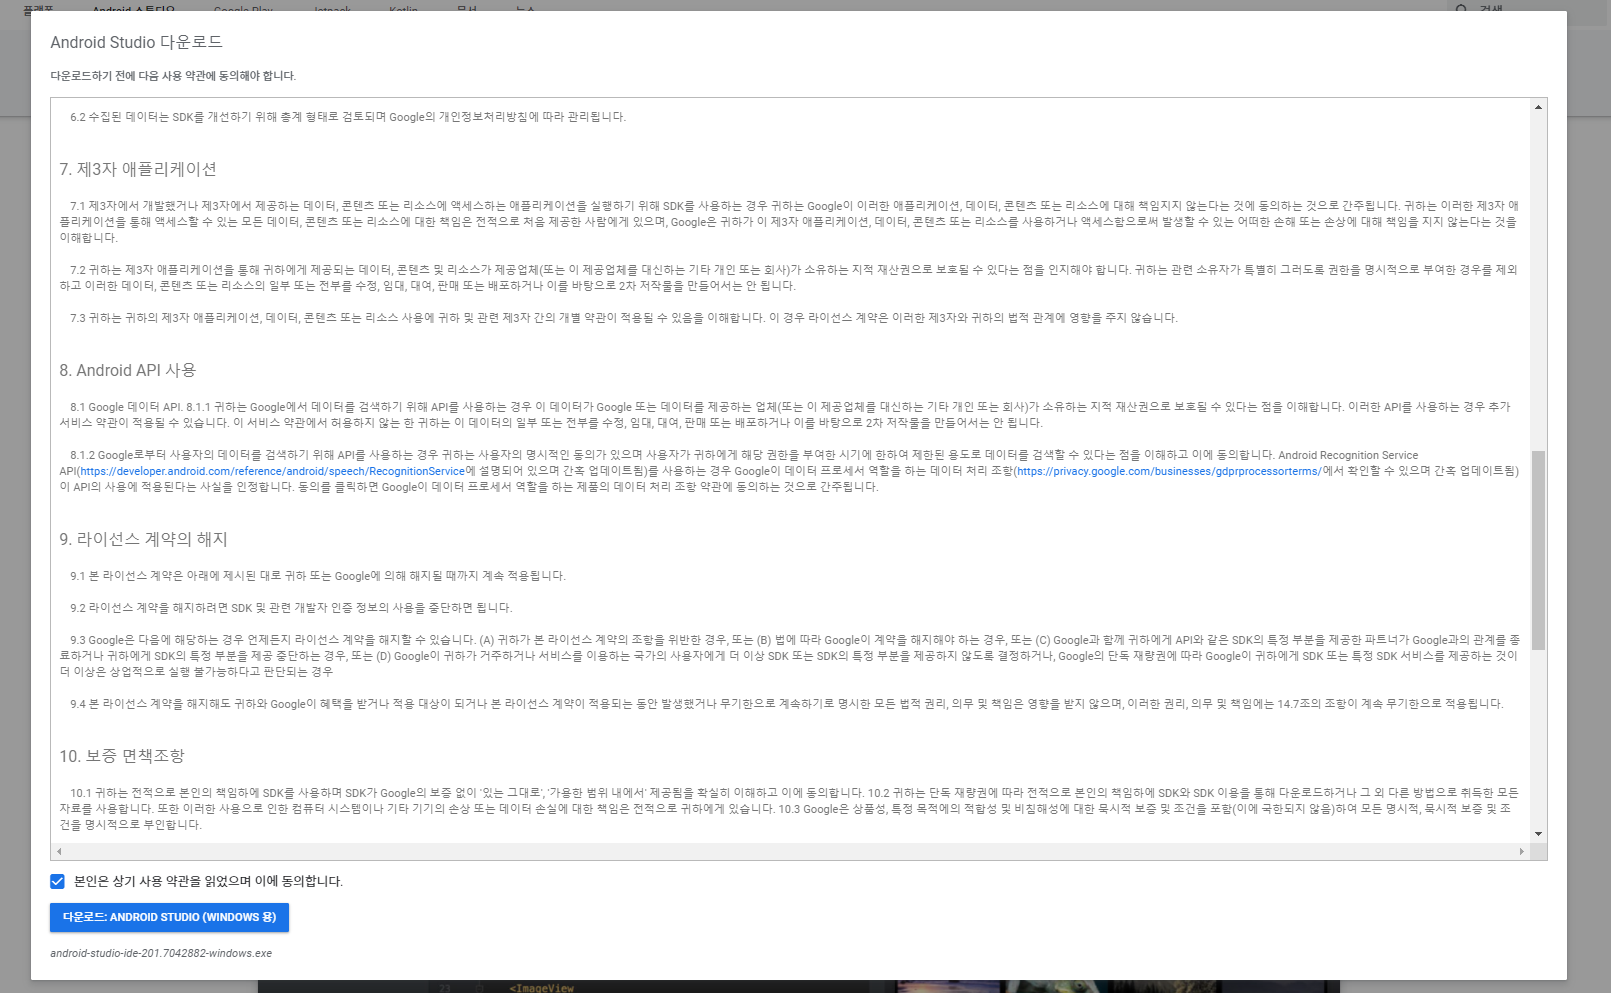Image resolution: width=1611 pixels, height=993 pixels.
Task: Click clause 7.3 third-party terms text
Action: [624, 318]
